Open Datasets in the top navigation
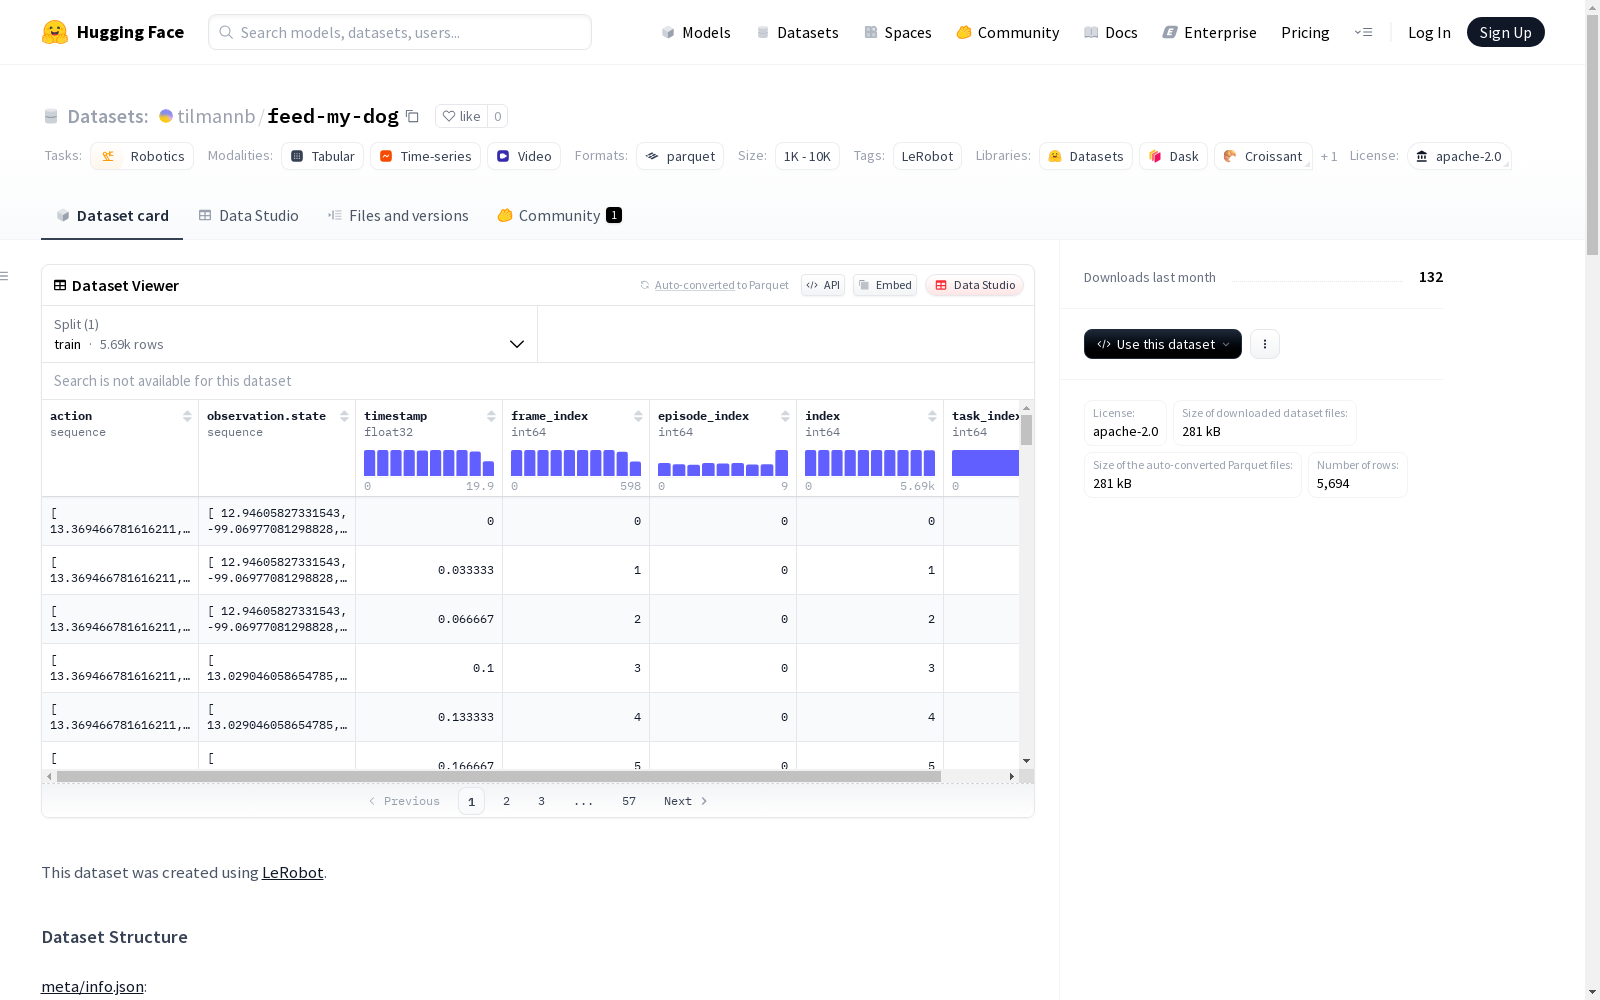This screenshot has height=1000, width=1600. [798, 32]
